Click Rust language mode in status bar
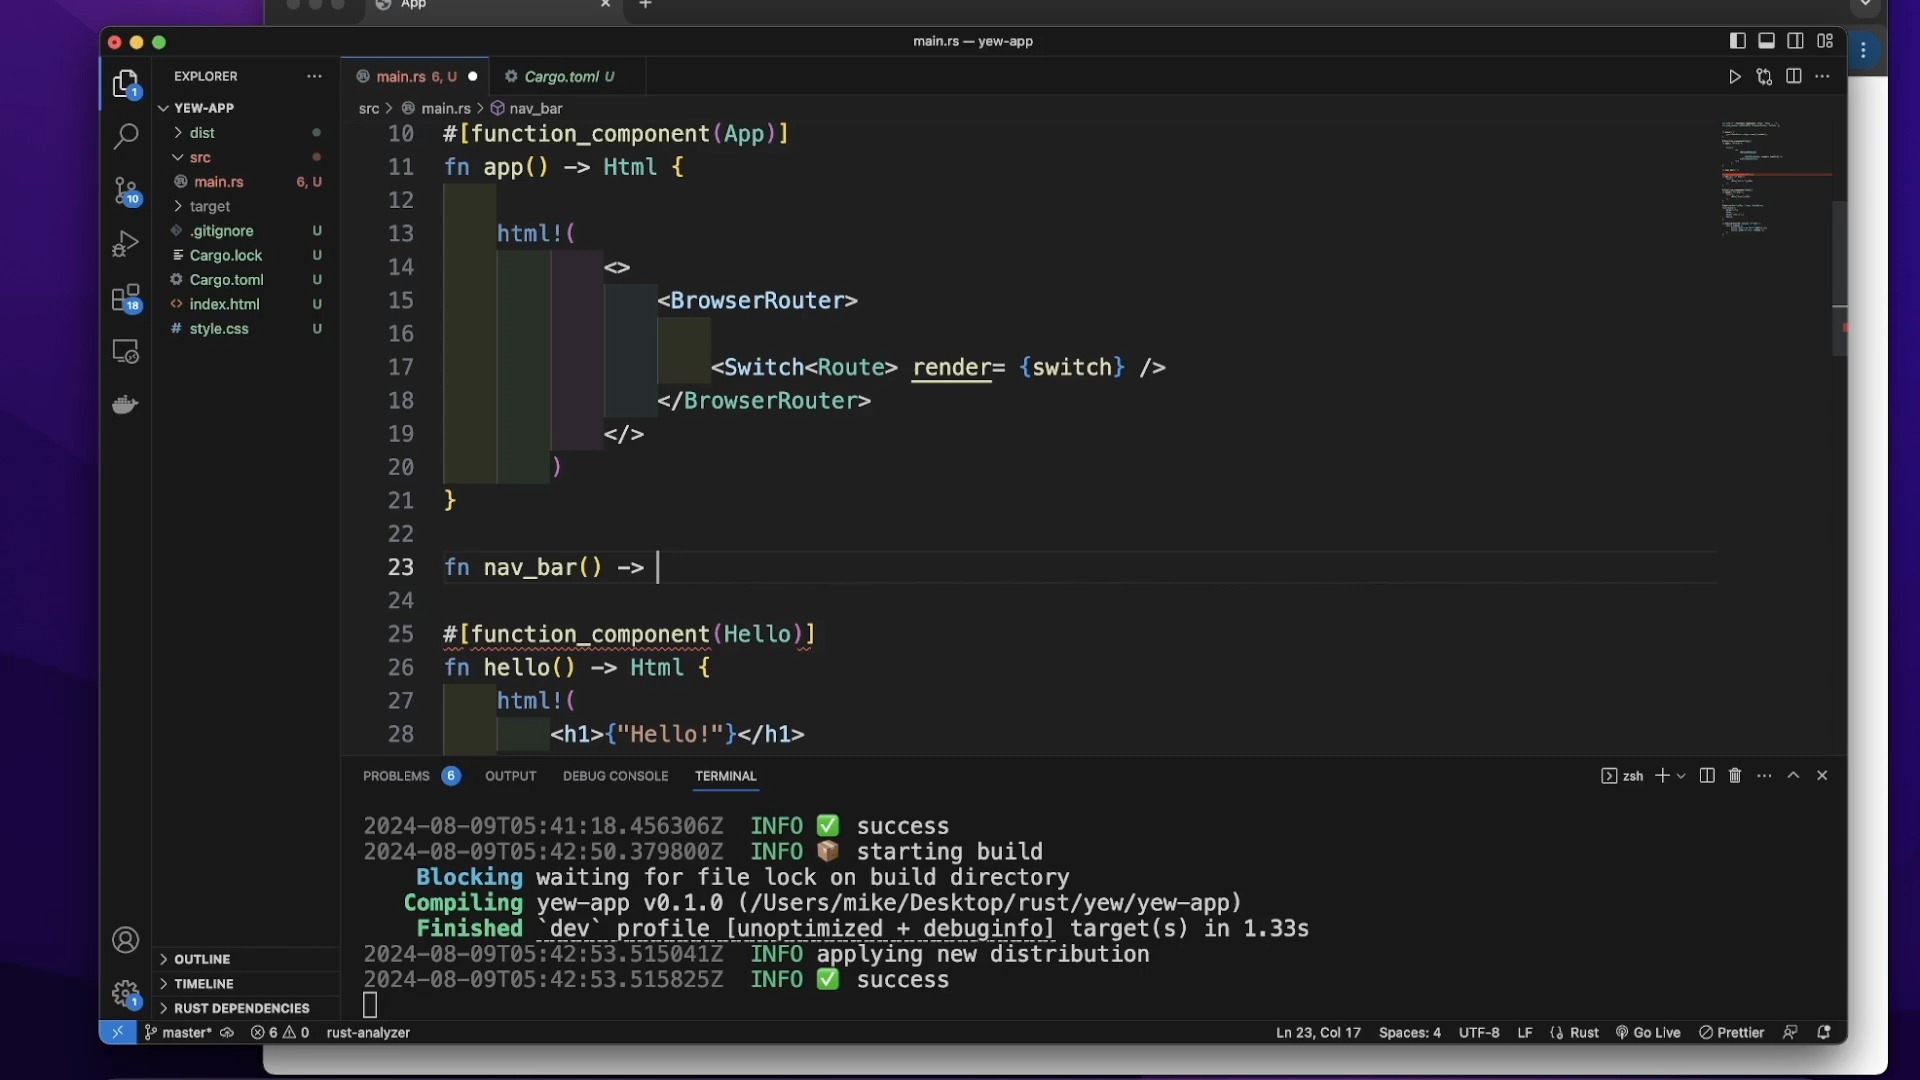Viewport: 1920px width, 1080px height. point(1584,1033)
